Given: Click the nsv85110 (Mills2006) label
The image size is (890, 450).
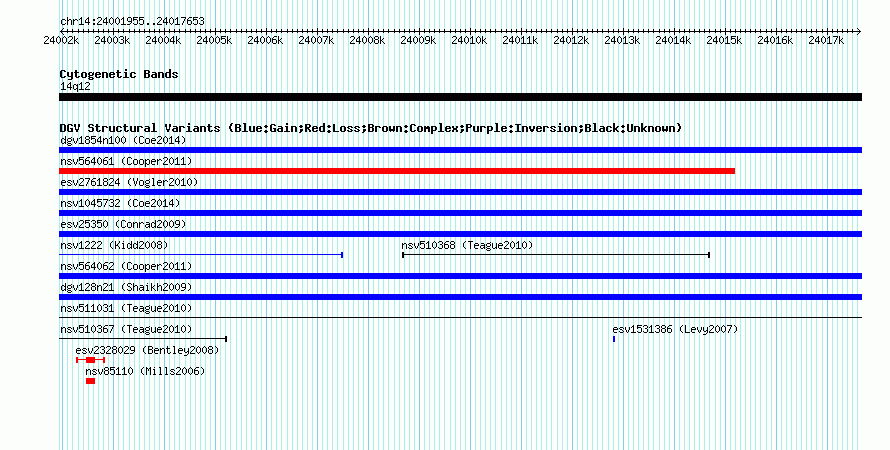Looking at the screenshot, I should click(145, 371).
